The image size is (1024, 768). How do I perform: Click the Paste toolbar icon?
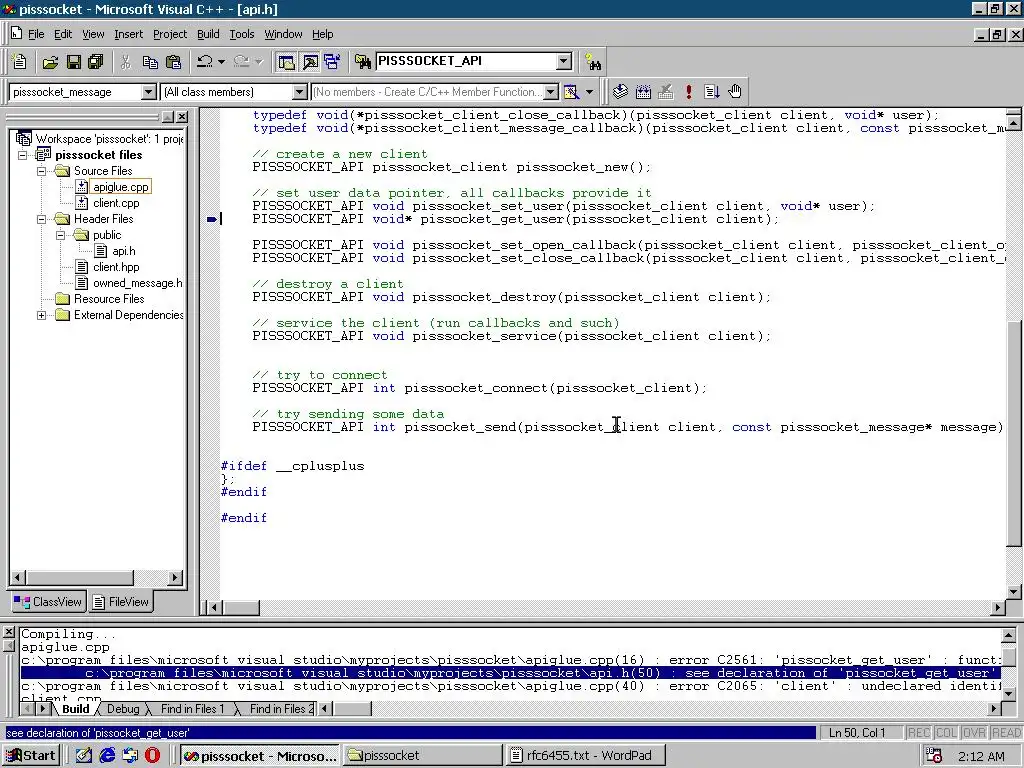pyautogui.click(x=173, y=62)
